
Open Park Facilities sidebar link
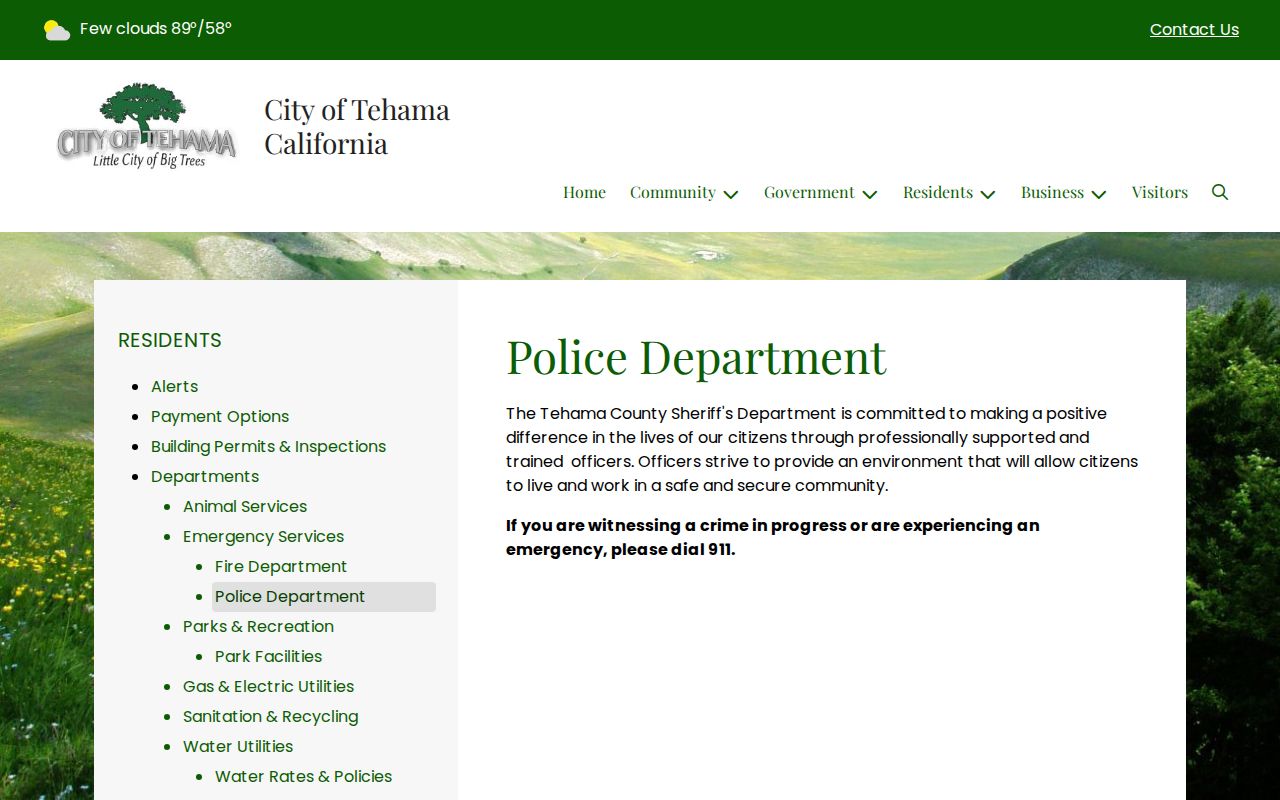[268, 656]
